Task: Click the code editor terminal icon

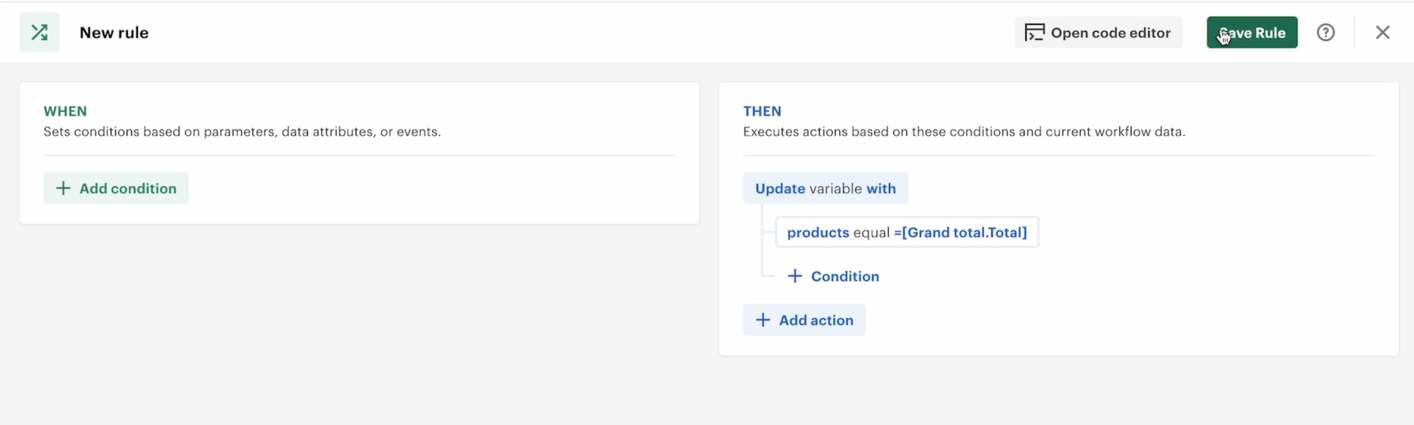Action: (1035, 33)
